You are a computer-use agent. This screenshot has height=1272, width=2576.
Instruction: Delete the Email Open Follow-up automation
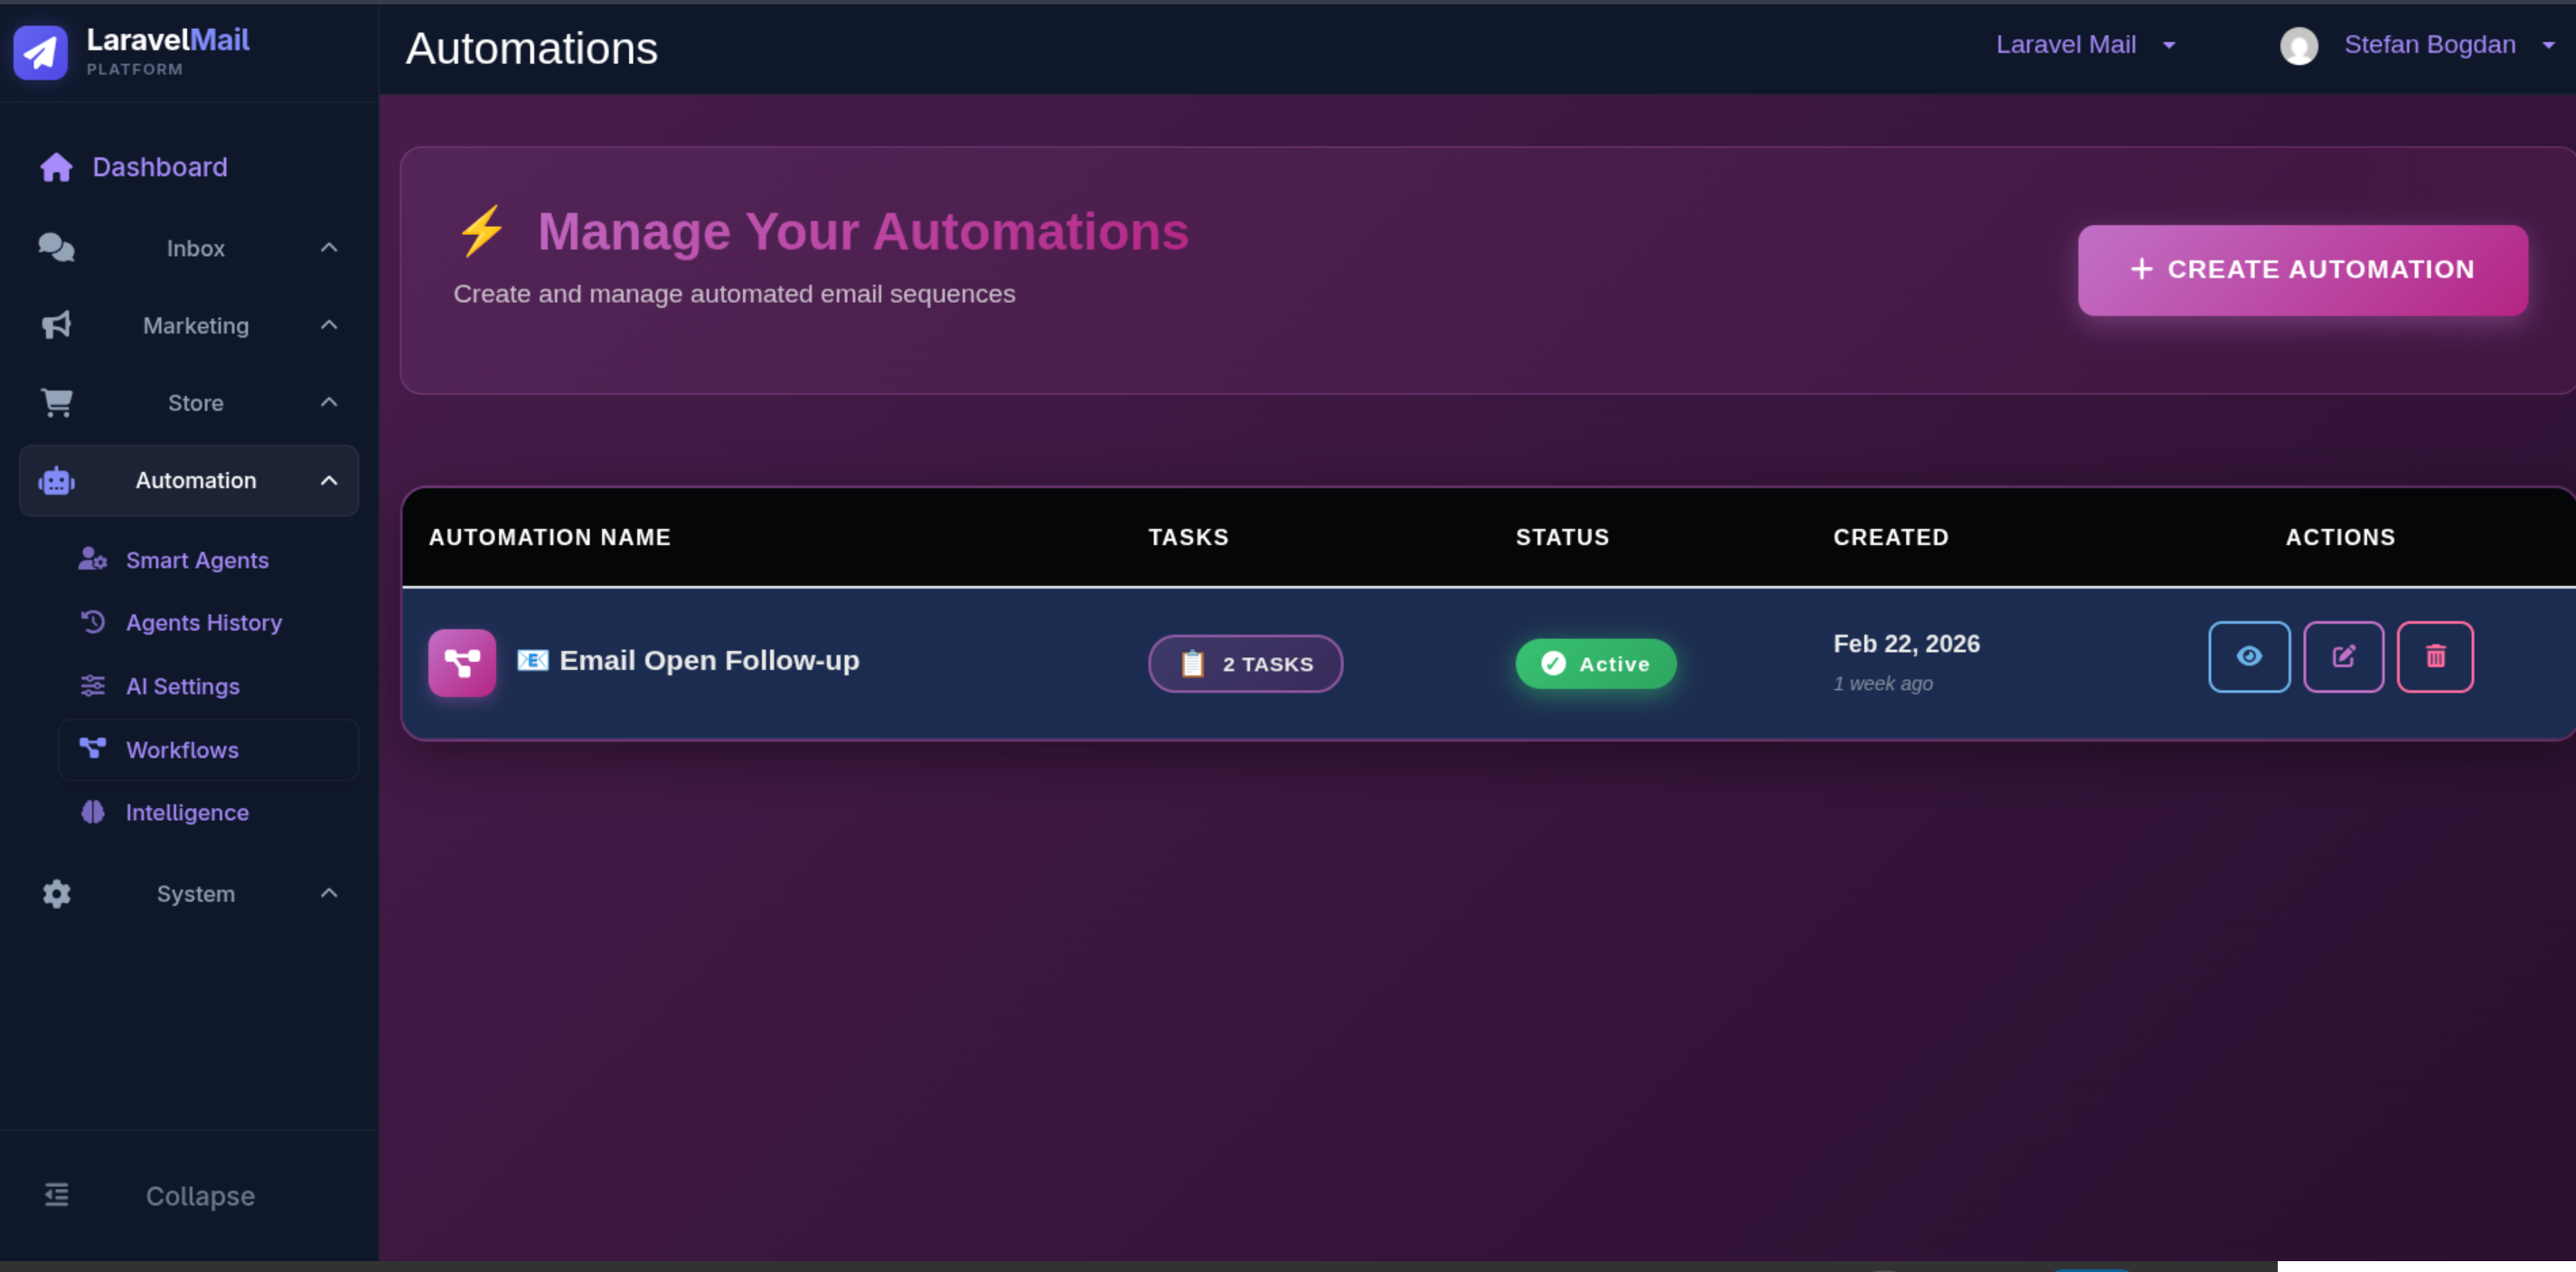click(x=2435, y=657)
